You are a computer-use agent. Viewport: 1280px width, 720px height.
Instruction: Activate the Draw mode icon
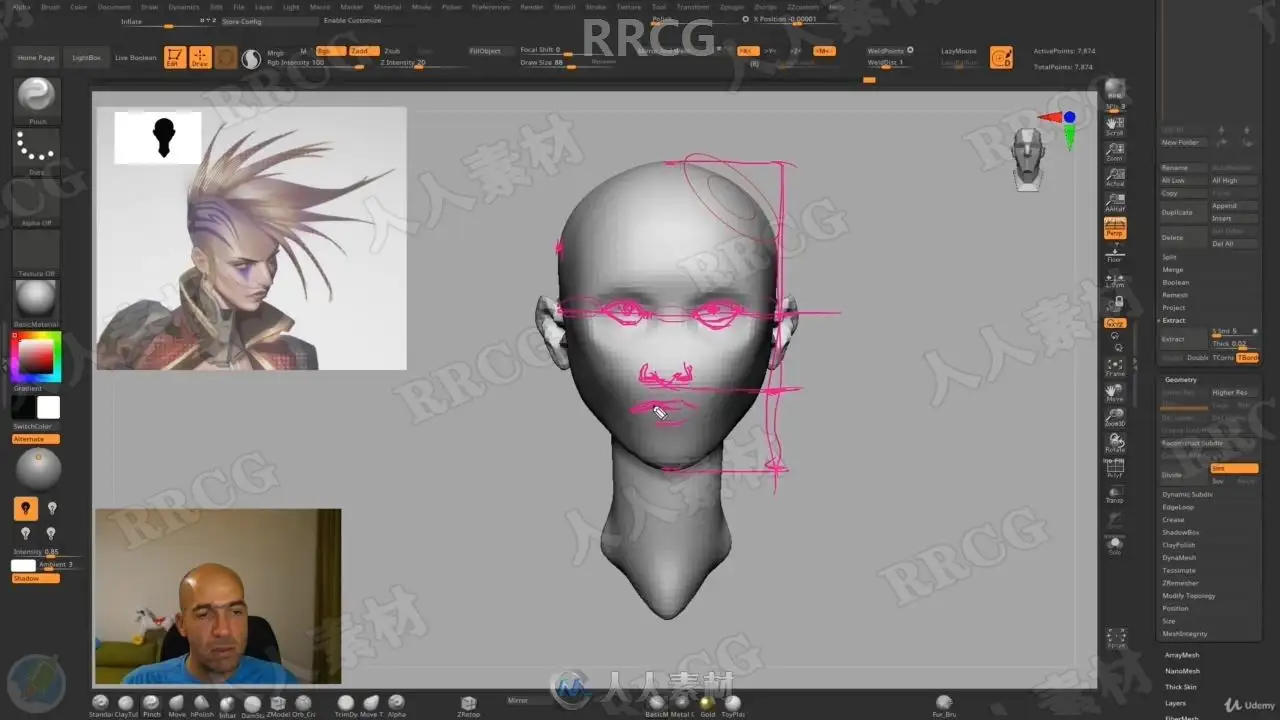(200, 58)
